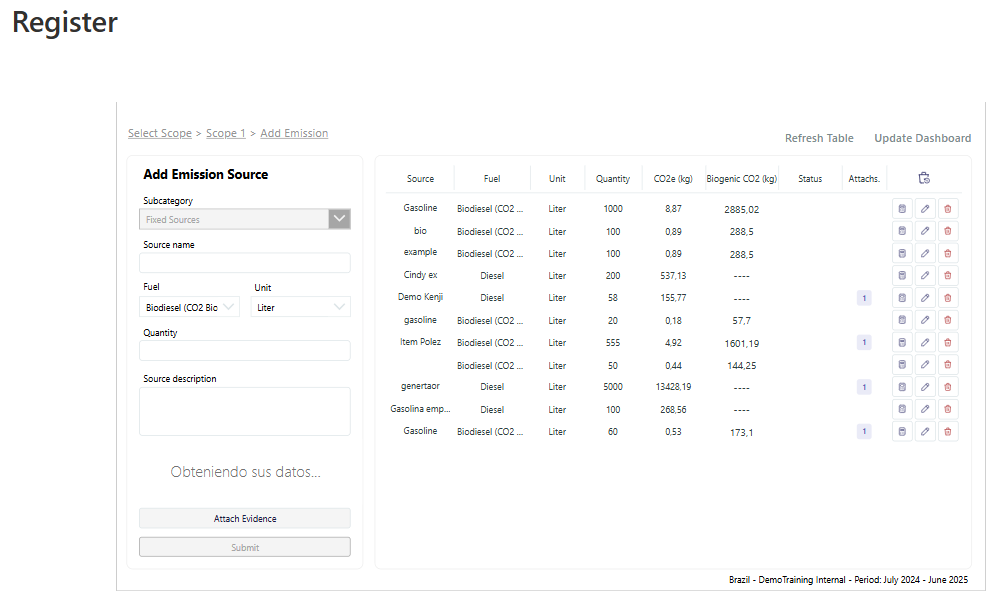Expand the Fuel dropdown showing Biodiesel
The width and height of the screenshot is (1005, 607).
[x=189, y=307]
